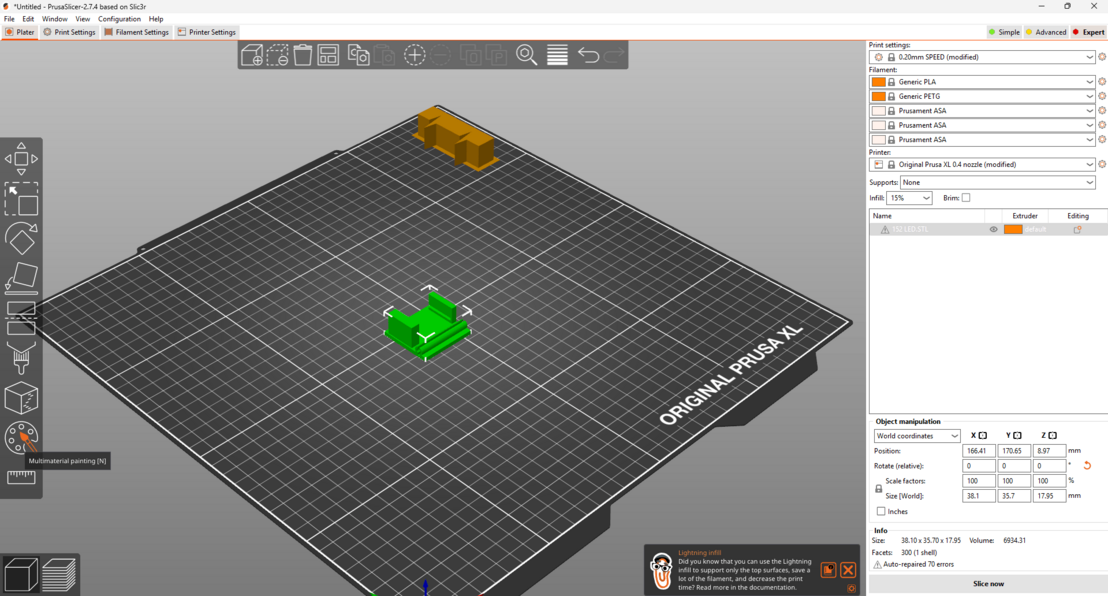Click the Delete all objects toolbar icon
This screenshot has height=596, width=1108.
[302, 56]
